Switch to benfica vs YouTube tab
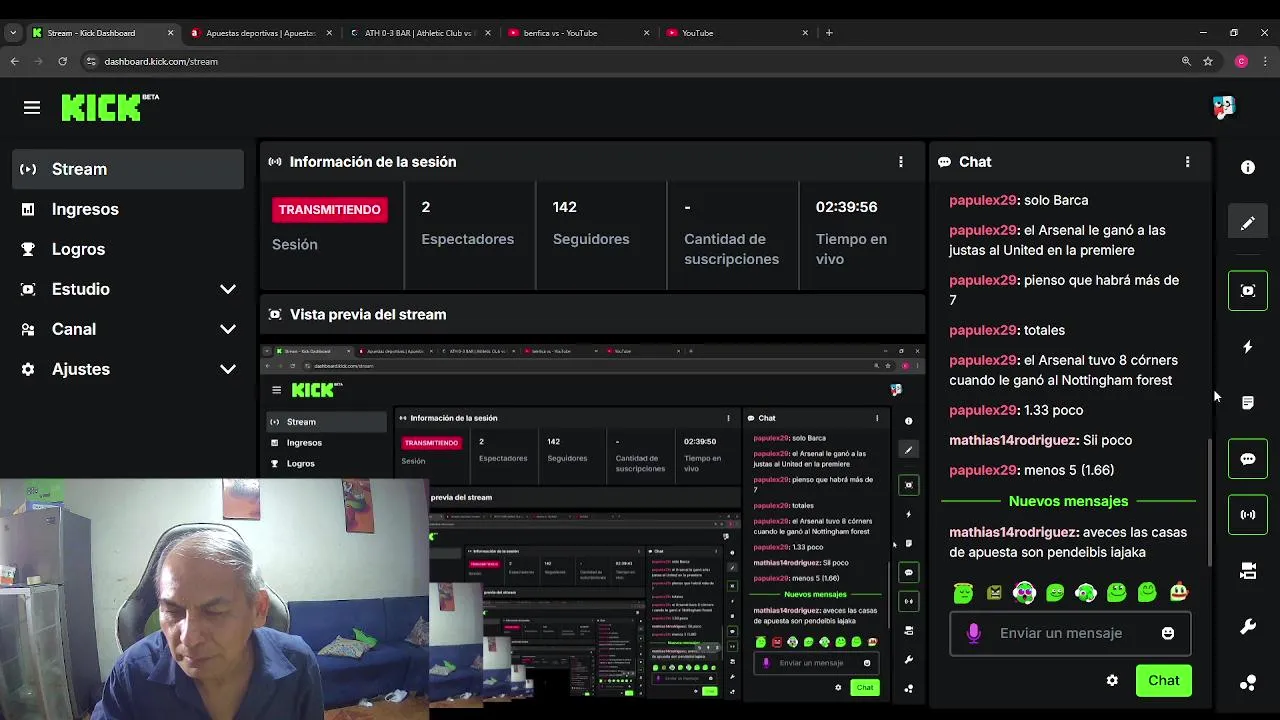The width and height of the screenshot is (1280, 720). pos(578,33)
